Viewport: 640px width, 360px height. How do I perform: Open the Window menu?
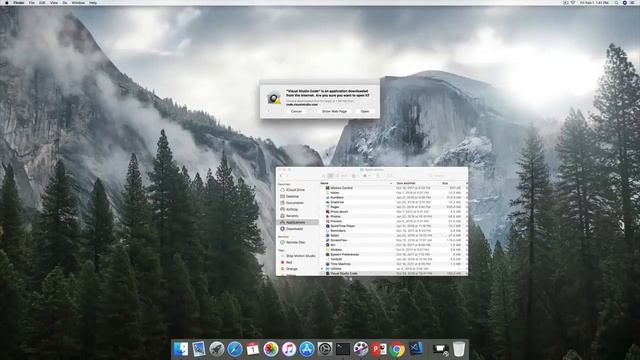point(78,2)
